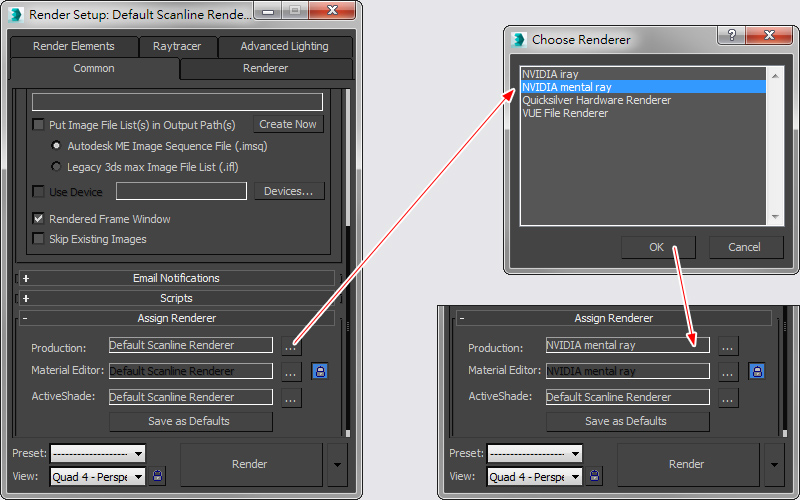Click the lock icon beside NVIDIA mental ray Material Editor
The height and width of the screenshot is (500, 800).
756,371
